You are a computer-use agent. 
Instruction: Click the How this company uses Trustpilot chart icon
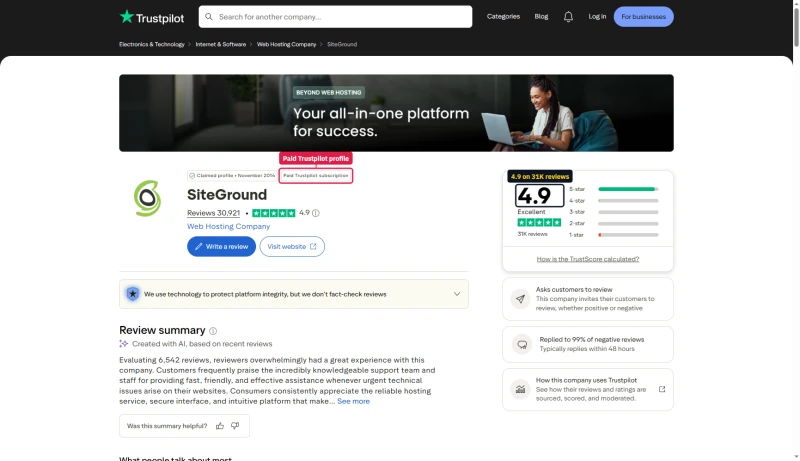coord(520,390)
